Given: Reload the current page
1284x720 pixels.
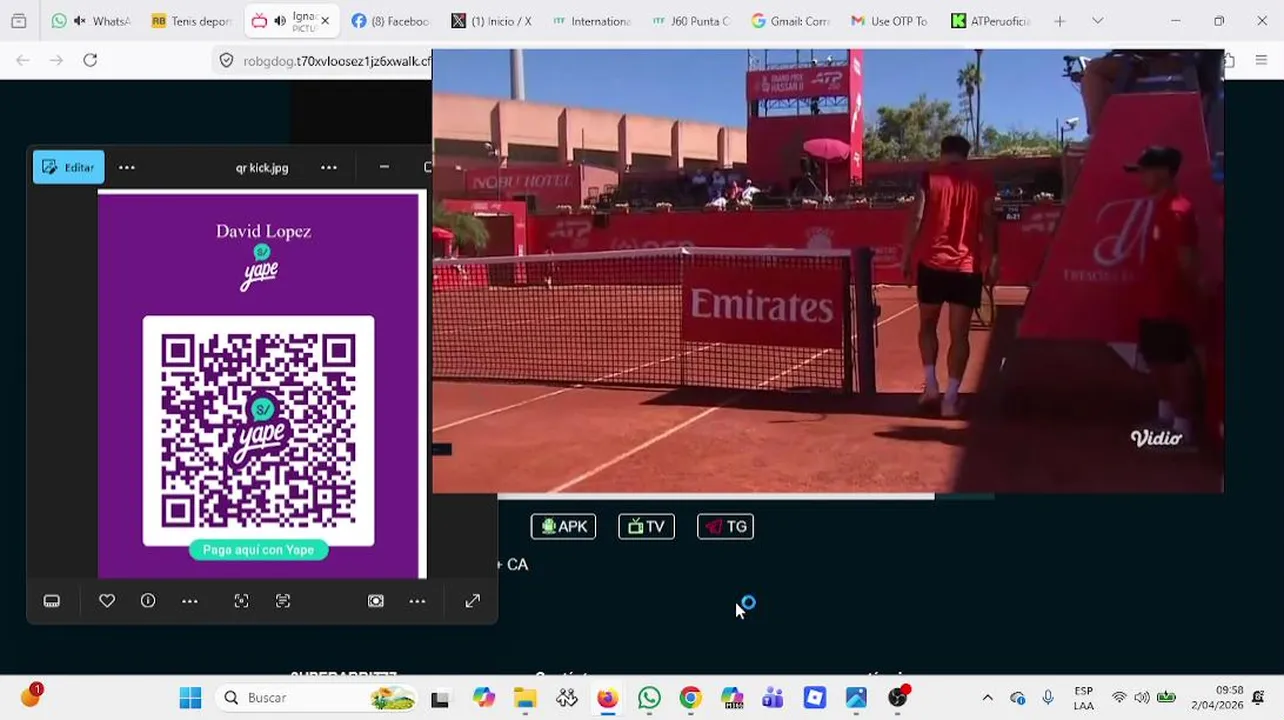Looking at the screenshot, I should (x=90, y=61).
